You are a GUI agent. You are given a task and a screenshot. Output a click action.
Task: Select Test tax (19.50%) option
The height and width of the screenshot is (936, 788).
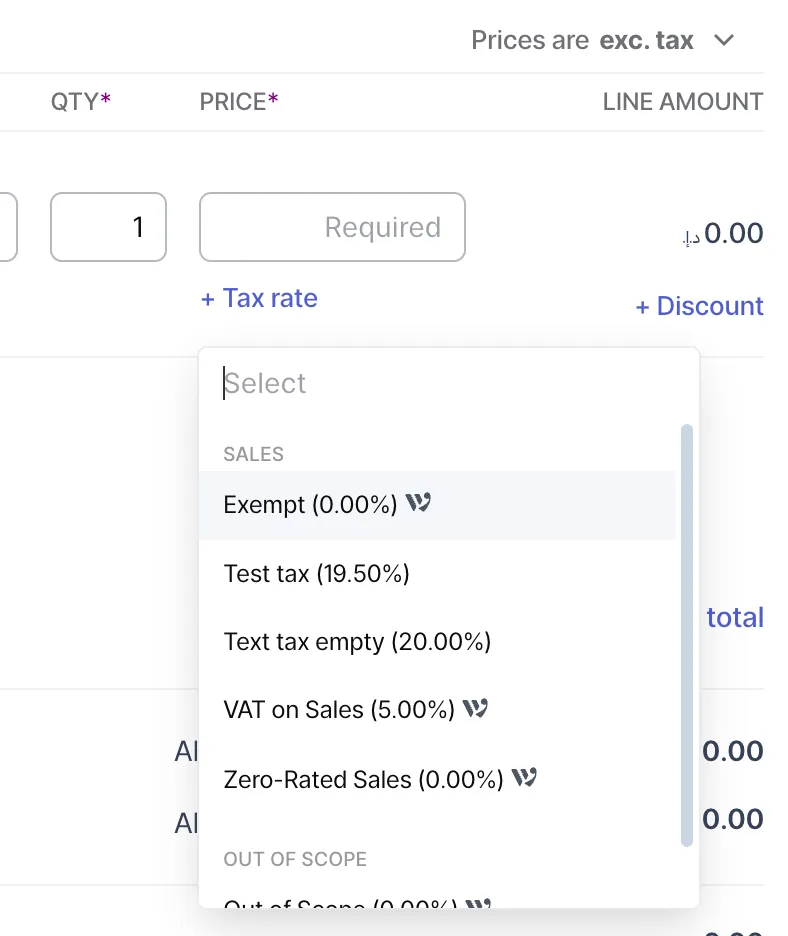pos(317,573)
